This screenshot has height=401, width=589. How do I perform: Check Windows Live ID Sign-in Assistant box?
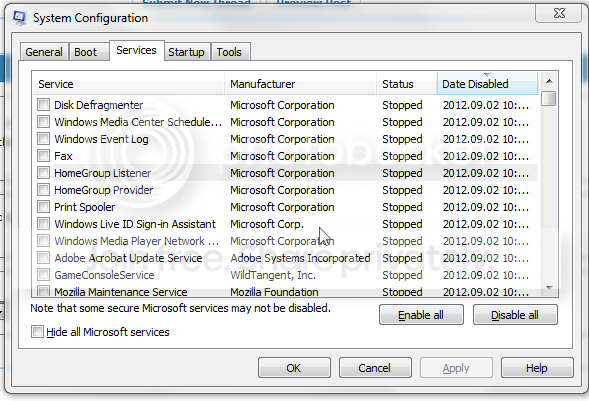tap(44, 224)
